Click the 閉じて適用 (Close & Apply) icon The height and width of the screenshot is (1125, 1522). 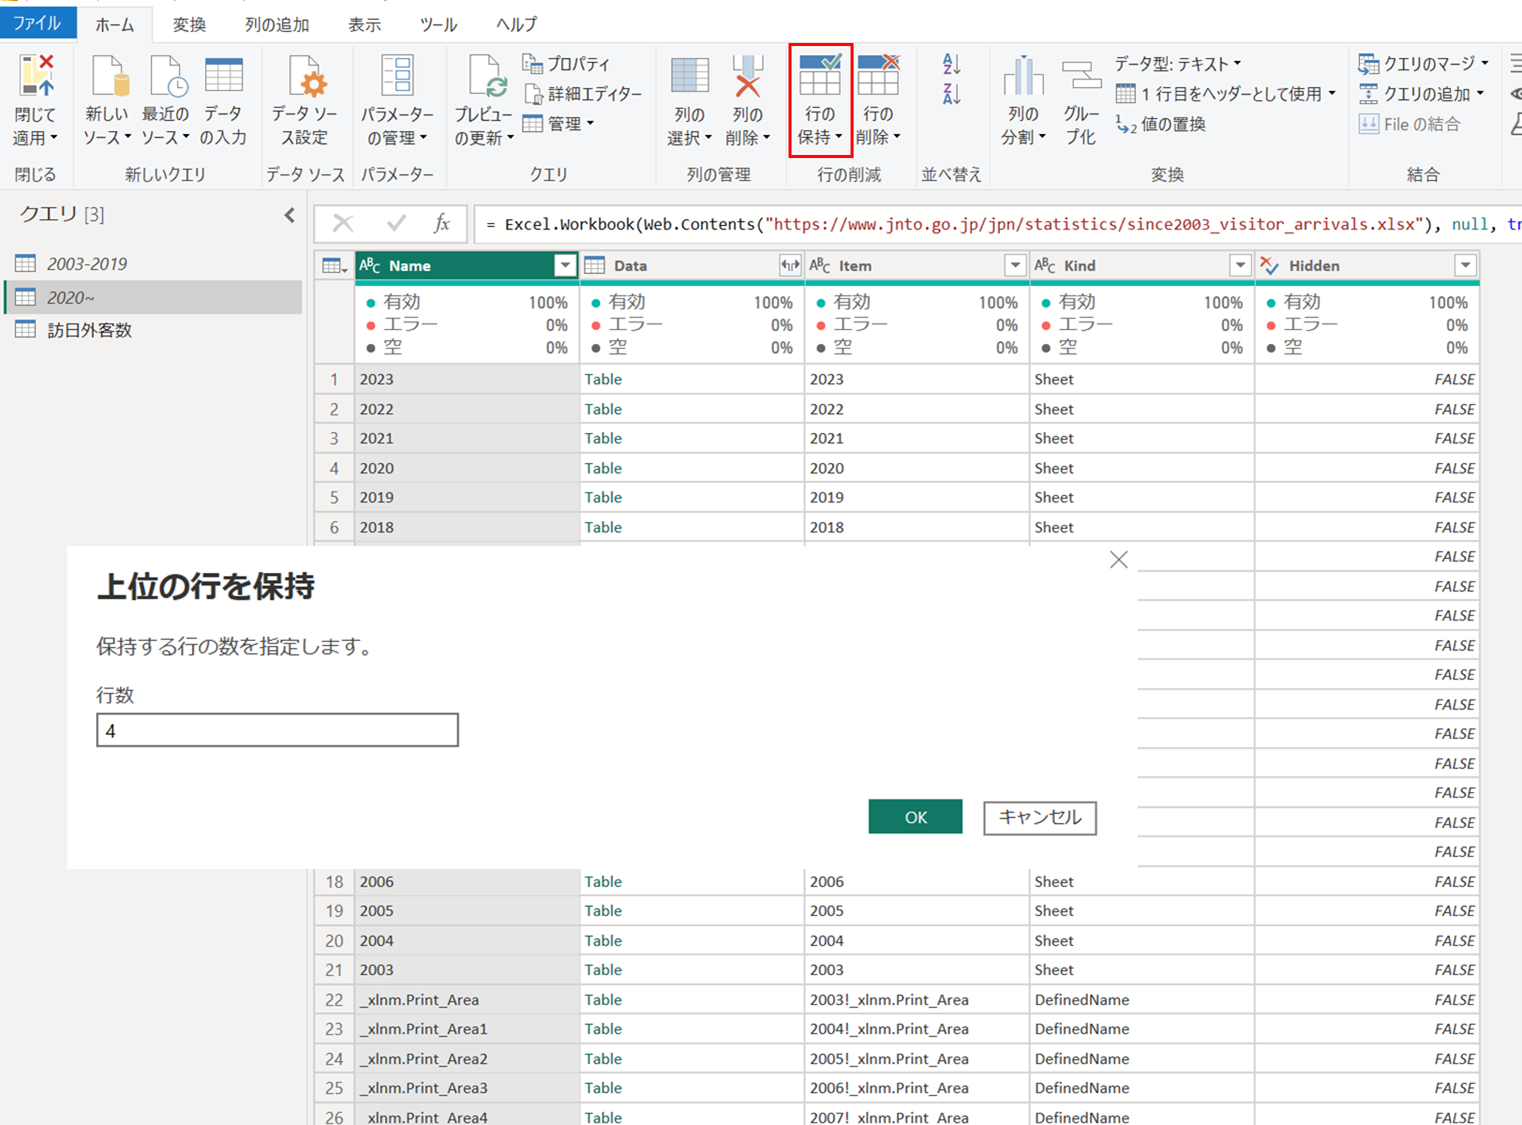tap(35, 78)
